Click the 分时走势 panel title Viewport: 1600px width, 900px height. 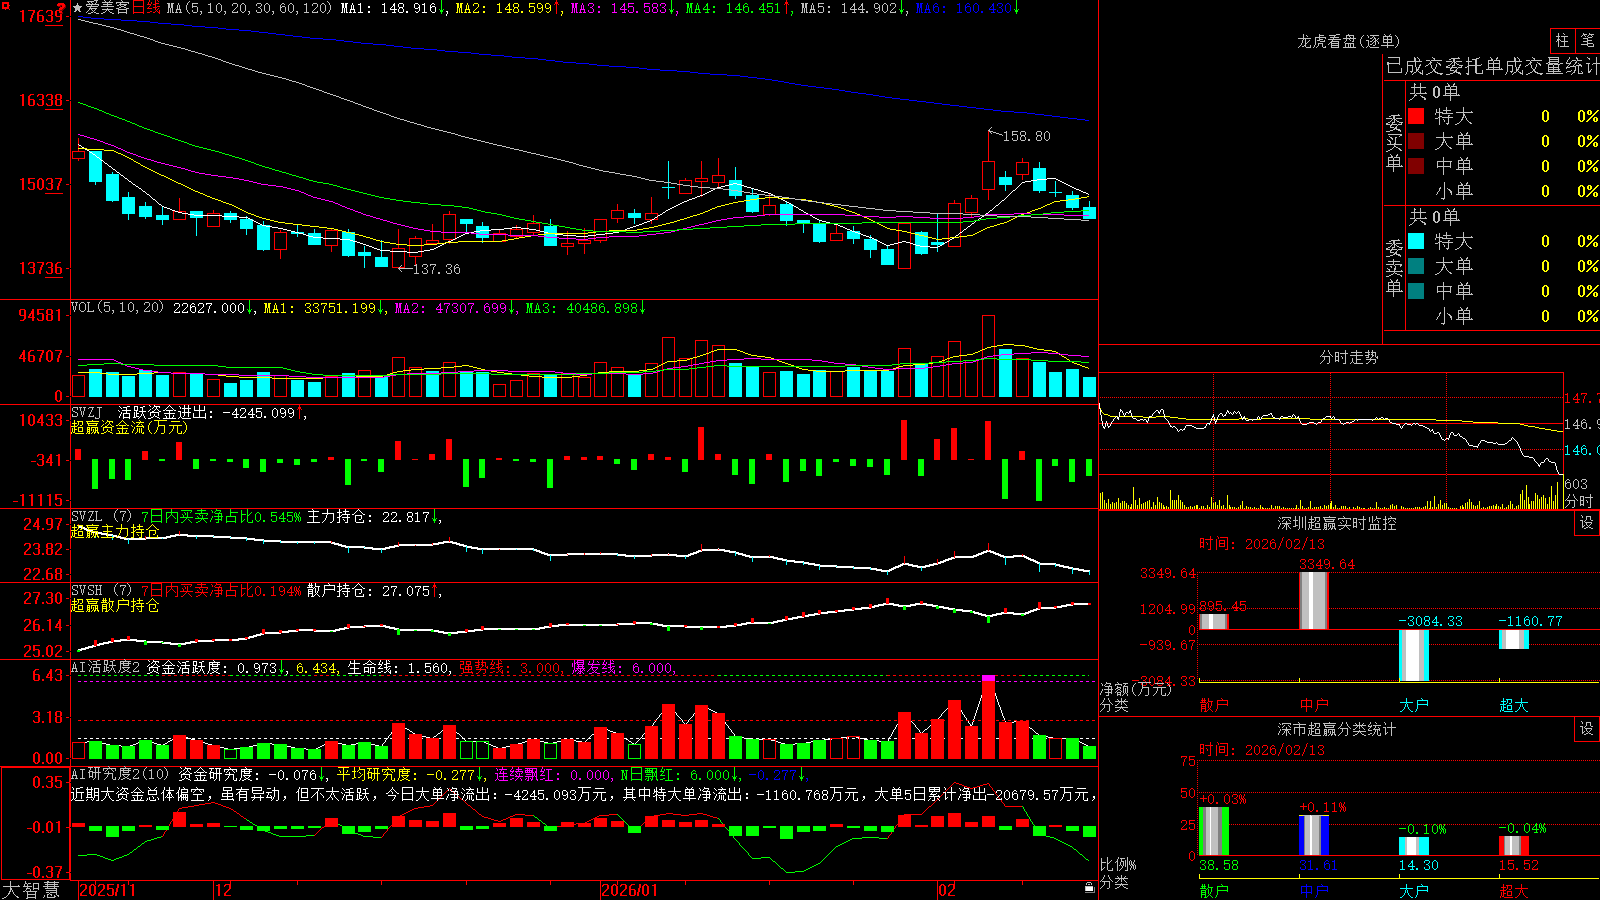(1349, 357)
